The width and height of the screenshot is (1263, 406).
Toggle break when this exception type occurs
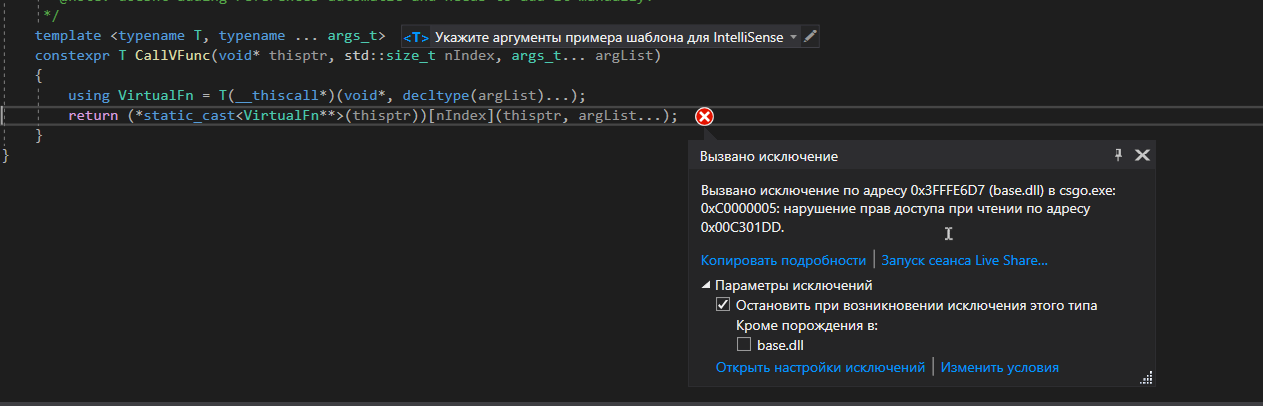[x=723, y=305]
